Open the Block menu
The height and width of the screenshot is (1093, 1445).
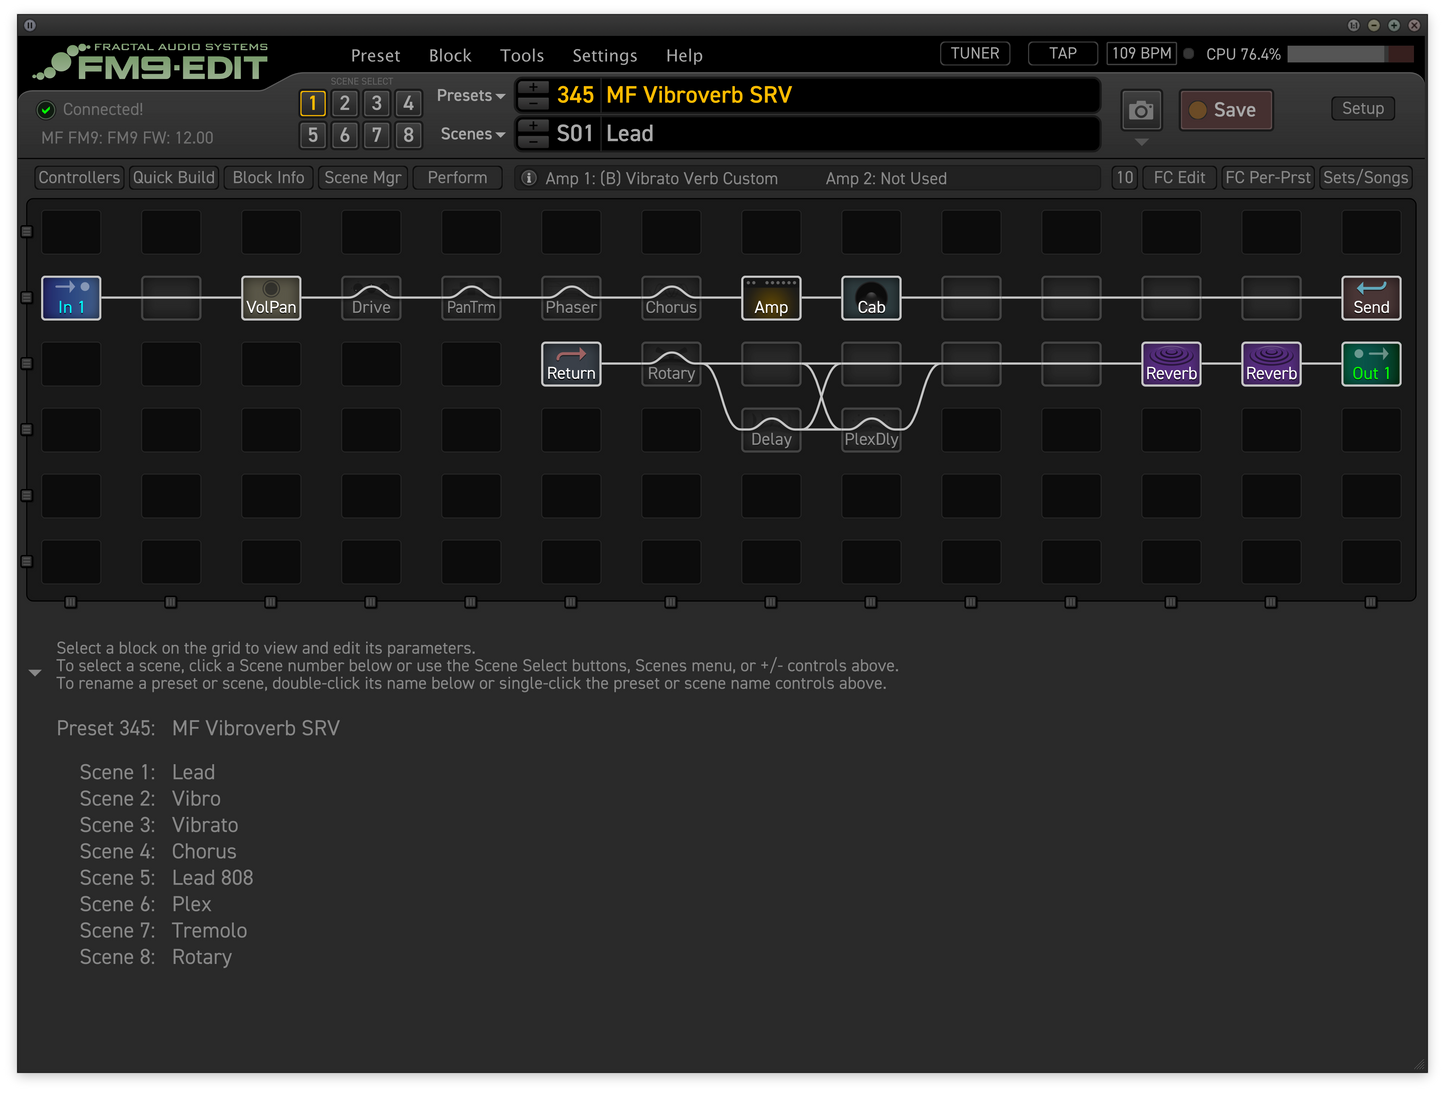[450, 56]
